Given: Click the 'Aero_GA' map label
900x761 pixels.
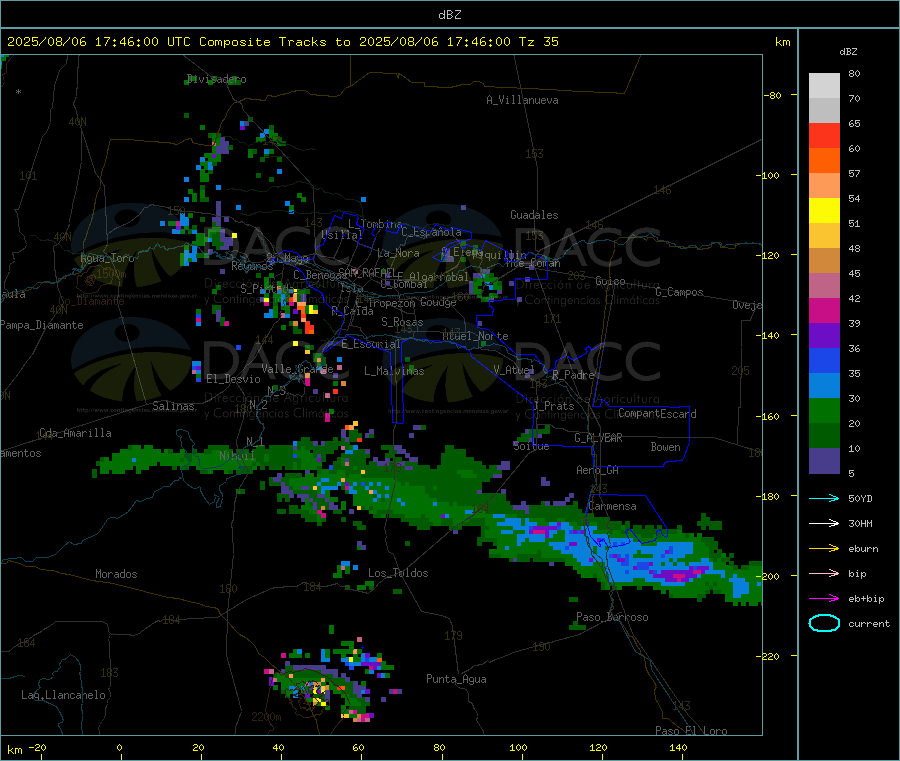Looking at the screenshot, I should point(598,470).
